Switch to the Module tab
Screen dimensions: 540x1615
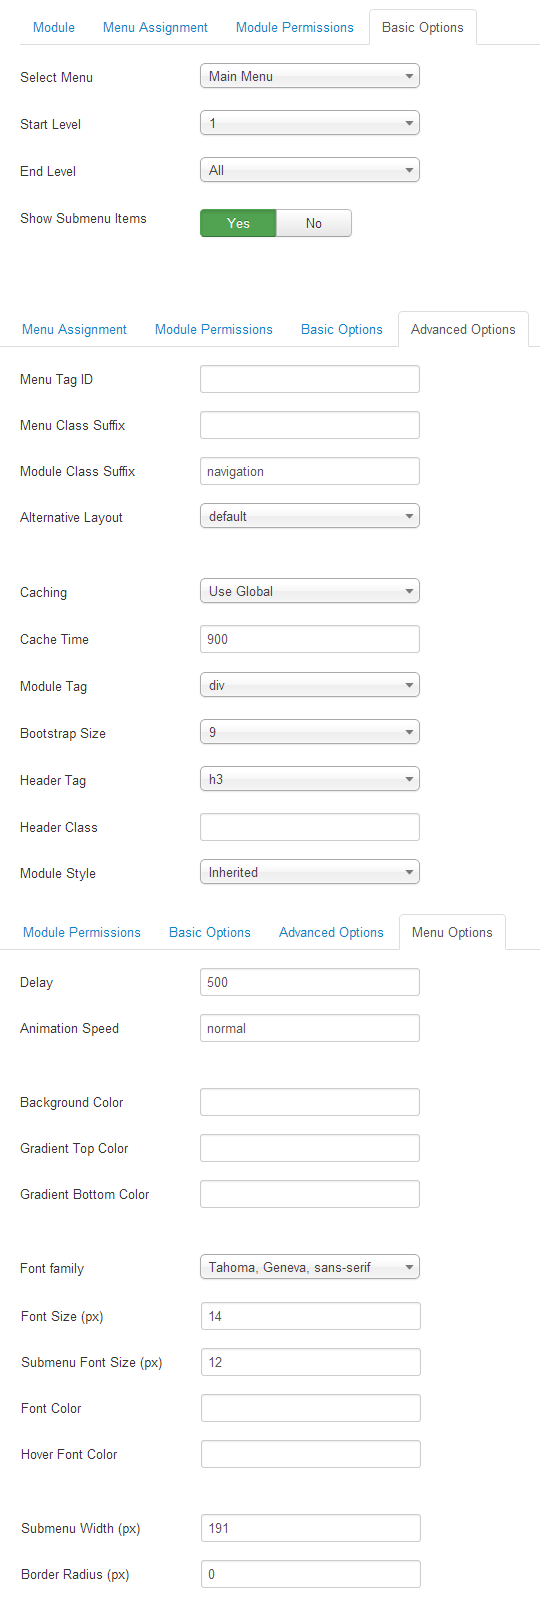point(54,27)
